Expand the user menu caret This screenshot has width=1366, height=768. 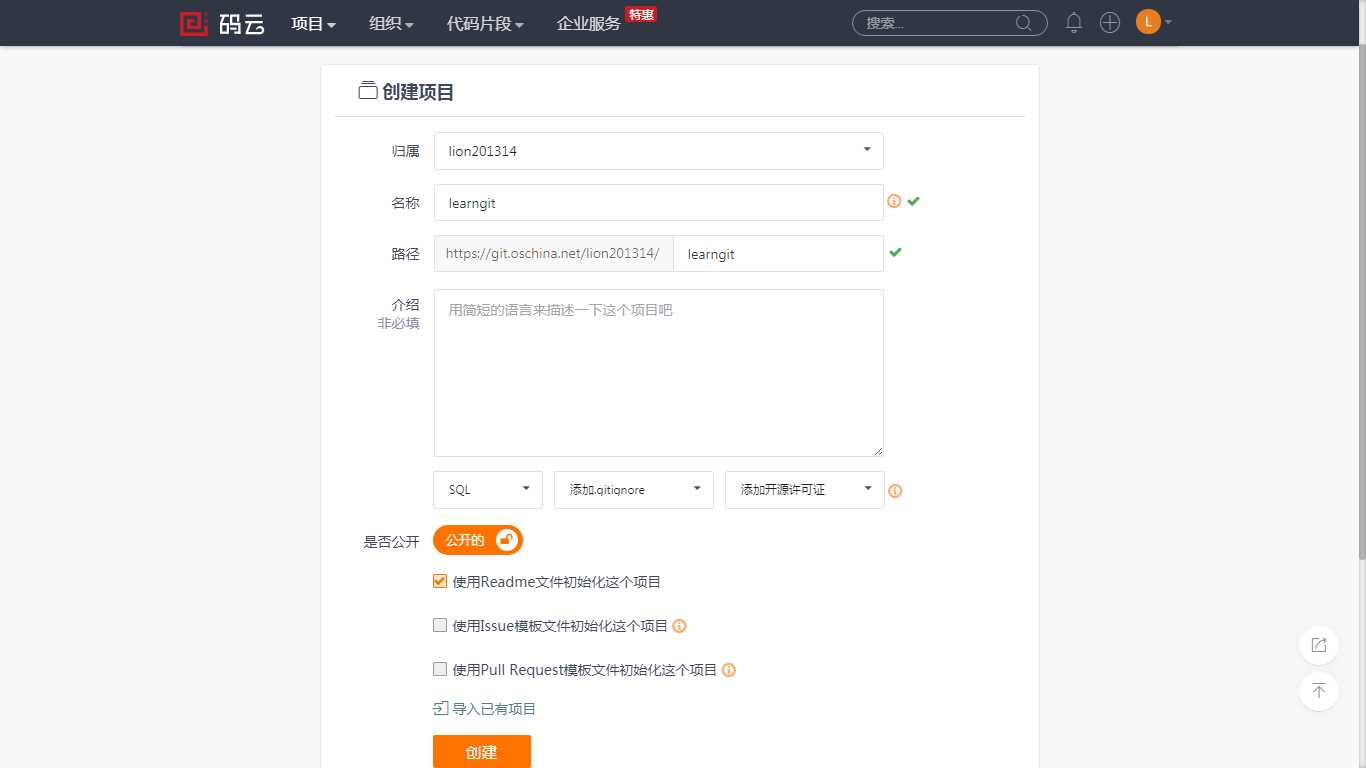pos(1168,23)
